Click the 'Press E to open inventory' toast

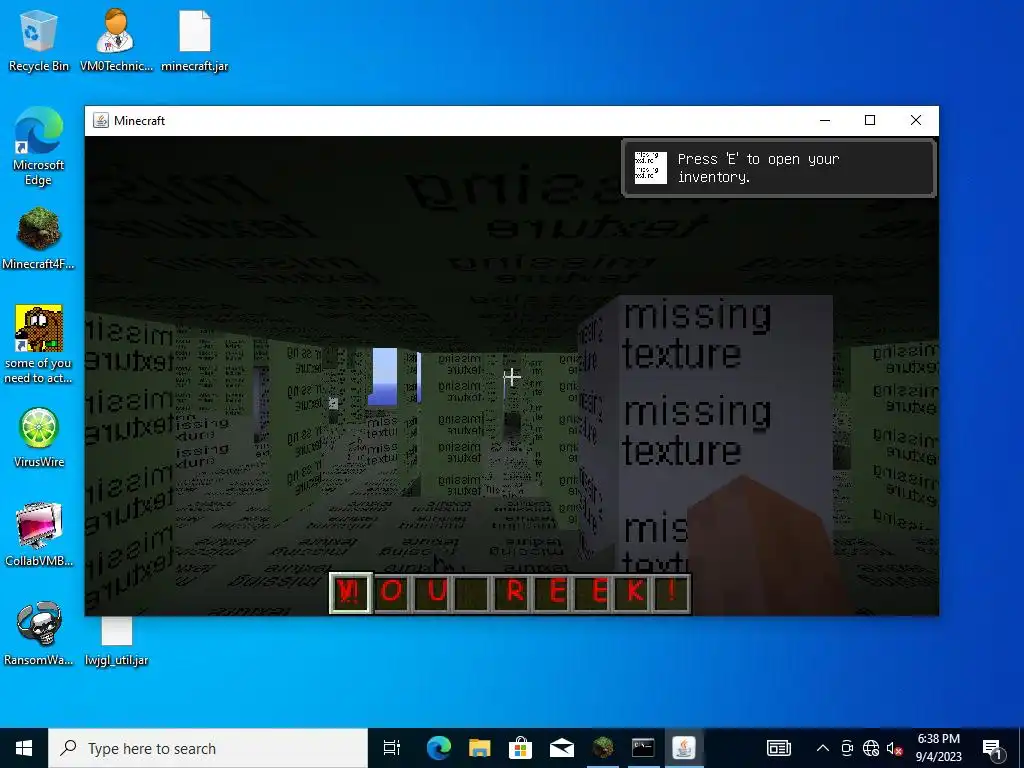pos(778,168)
